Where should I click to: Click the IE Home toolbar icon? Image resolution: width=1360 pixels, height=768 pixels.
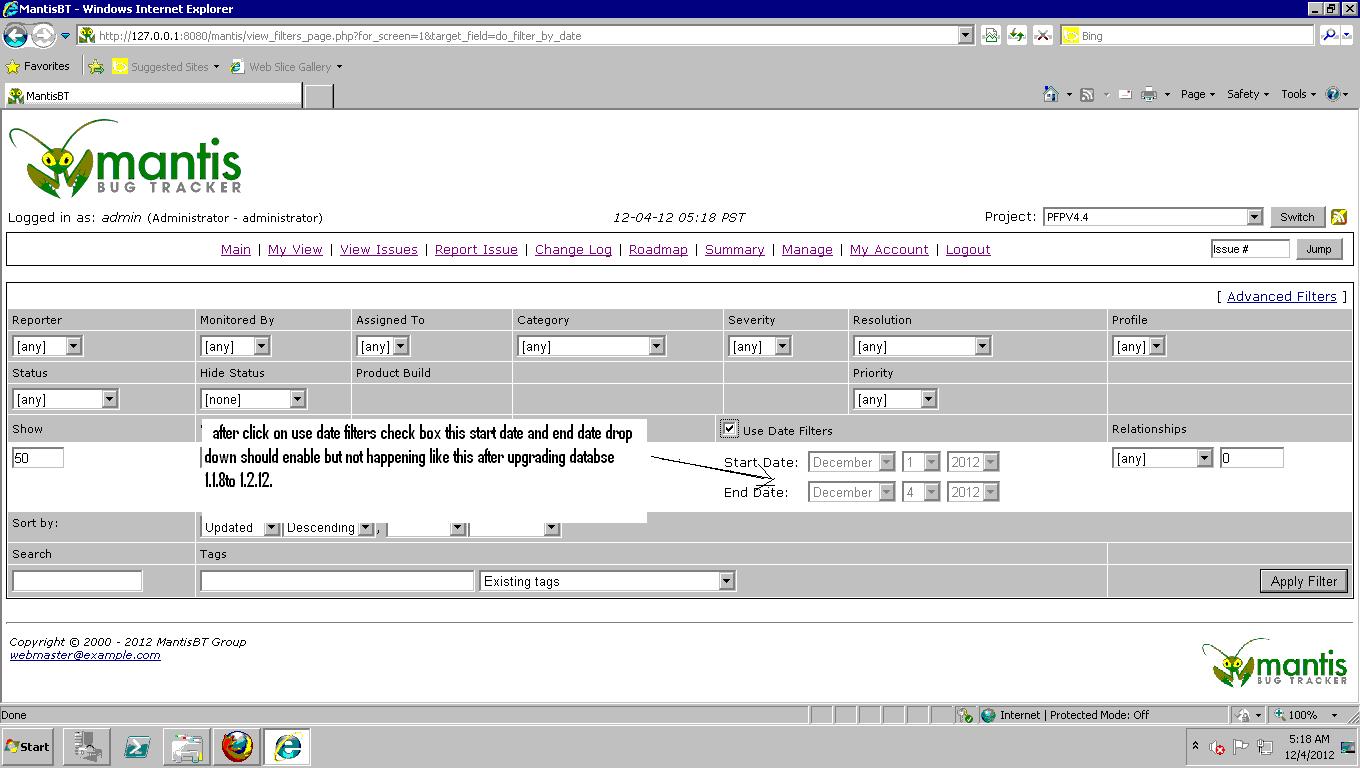pyautogui.click(x=1050, y=94)
